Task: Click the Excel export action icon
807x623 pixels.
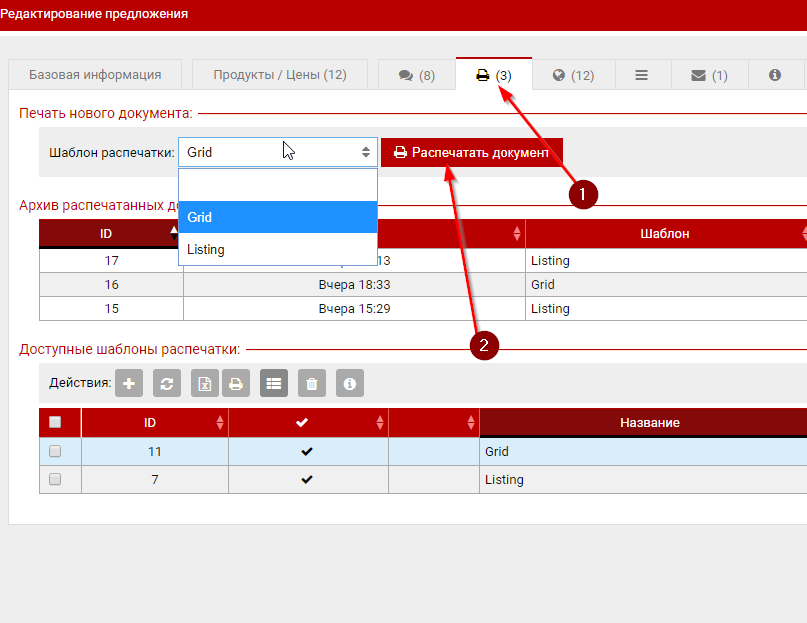Action: (204, 383)
